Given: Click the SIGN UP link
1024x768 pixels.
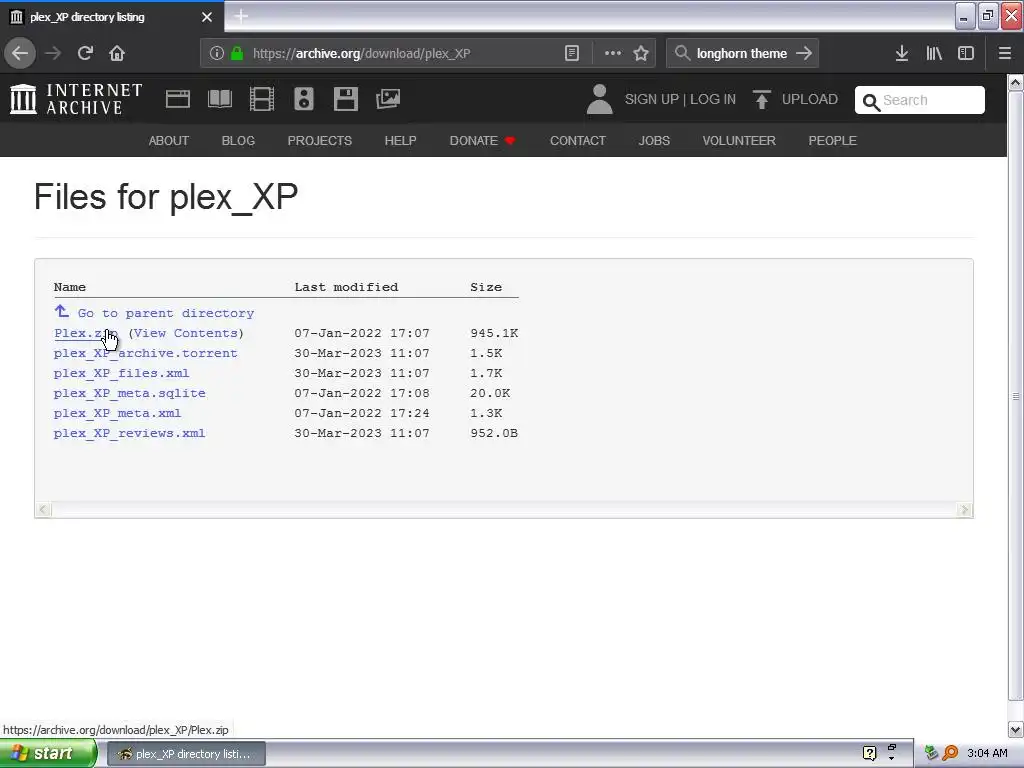Looking at the screenshot, I should [x=652, y=99].
